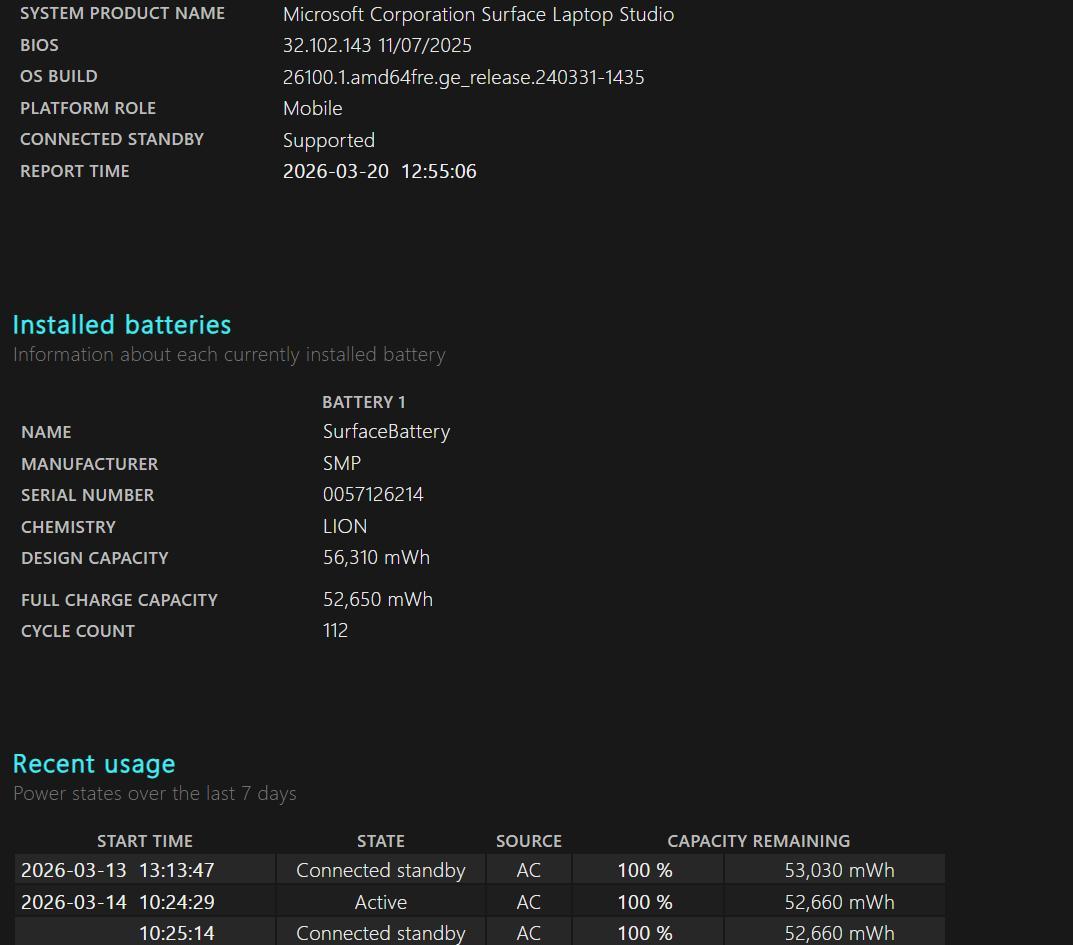Click the 'Active' state cell
Viewport: 1073px width, 945px height.
pos(380,902)
